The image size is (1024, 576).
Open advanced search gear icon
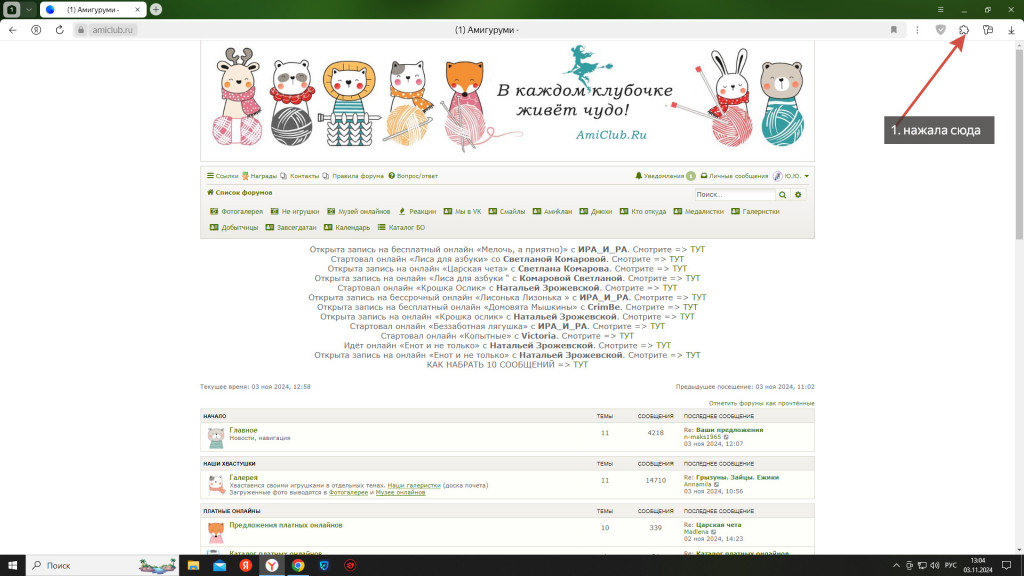(x=798, y=195)
